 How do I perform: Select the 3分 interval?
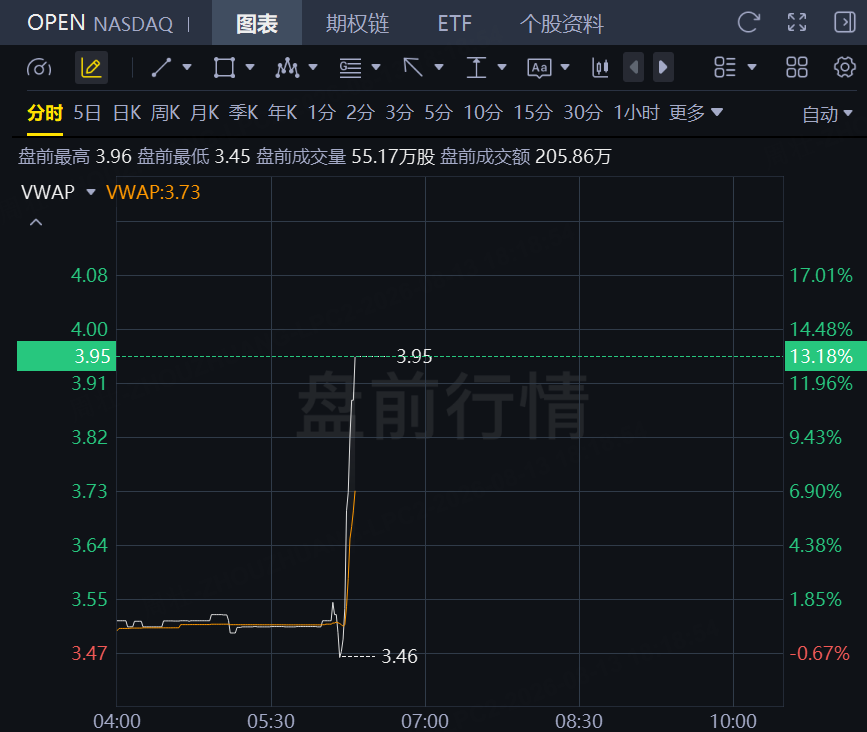[x=400, y=113]
